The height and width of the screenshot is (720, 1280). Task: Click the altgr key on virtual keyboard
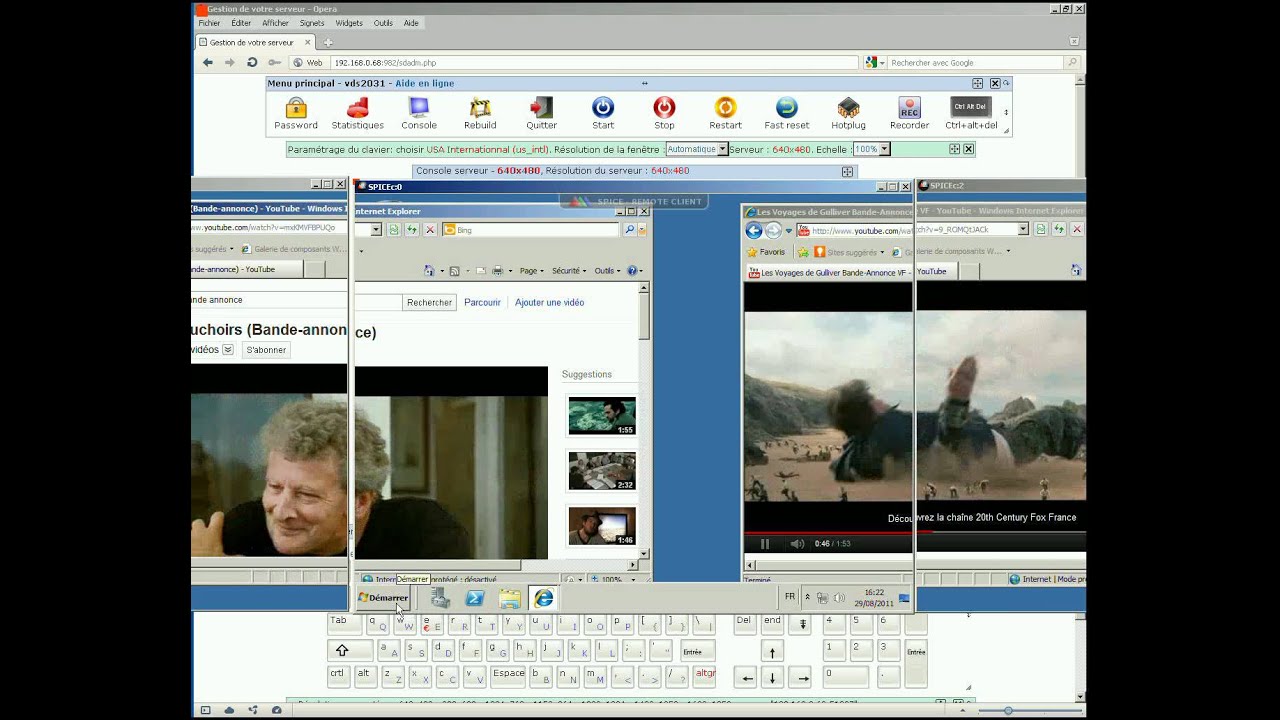pos(705,676)
